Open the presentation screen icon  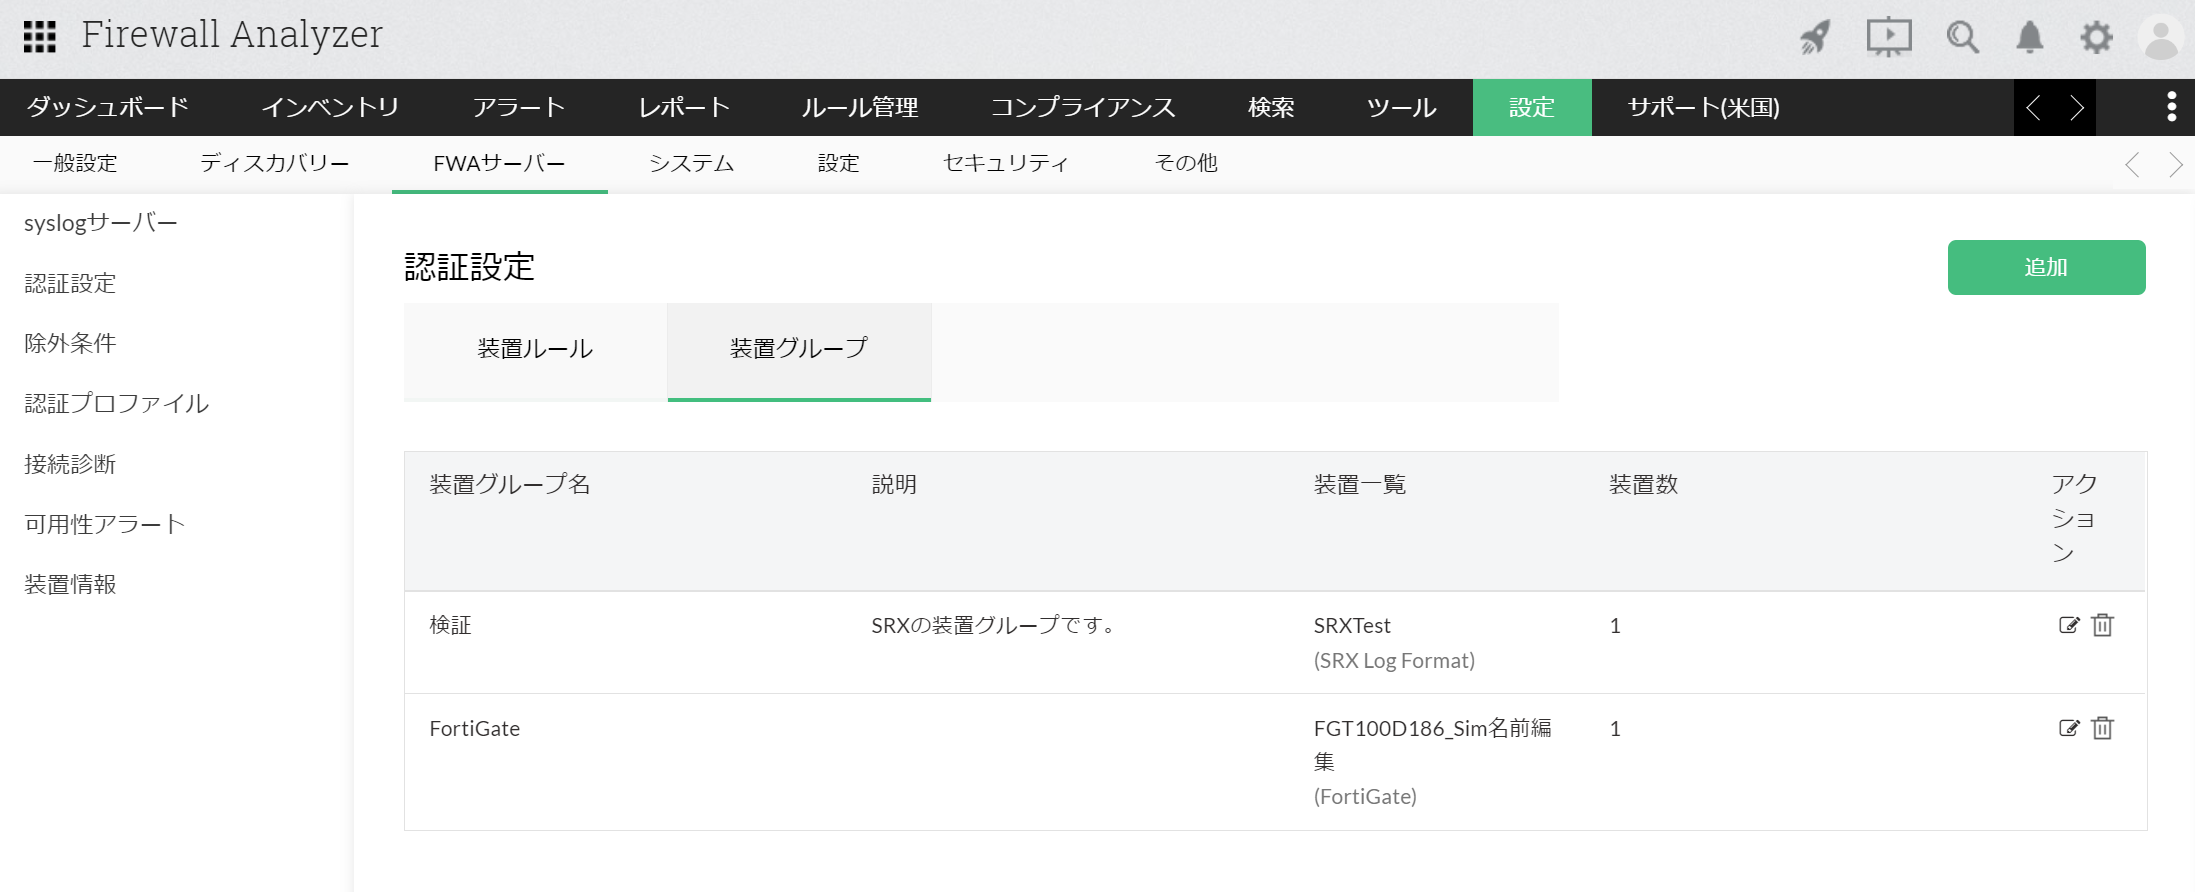coord(1888,38)
